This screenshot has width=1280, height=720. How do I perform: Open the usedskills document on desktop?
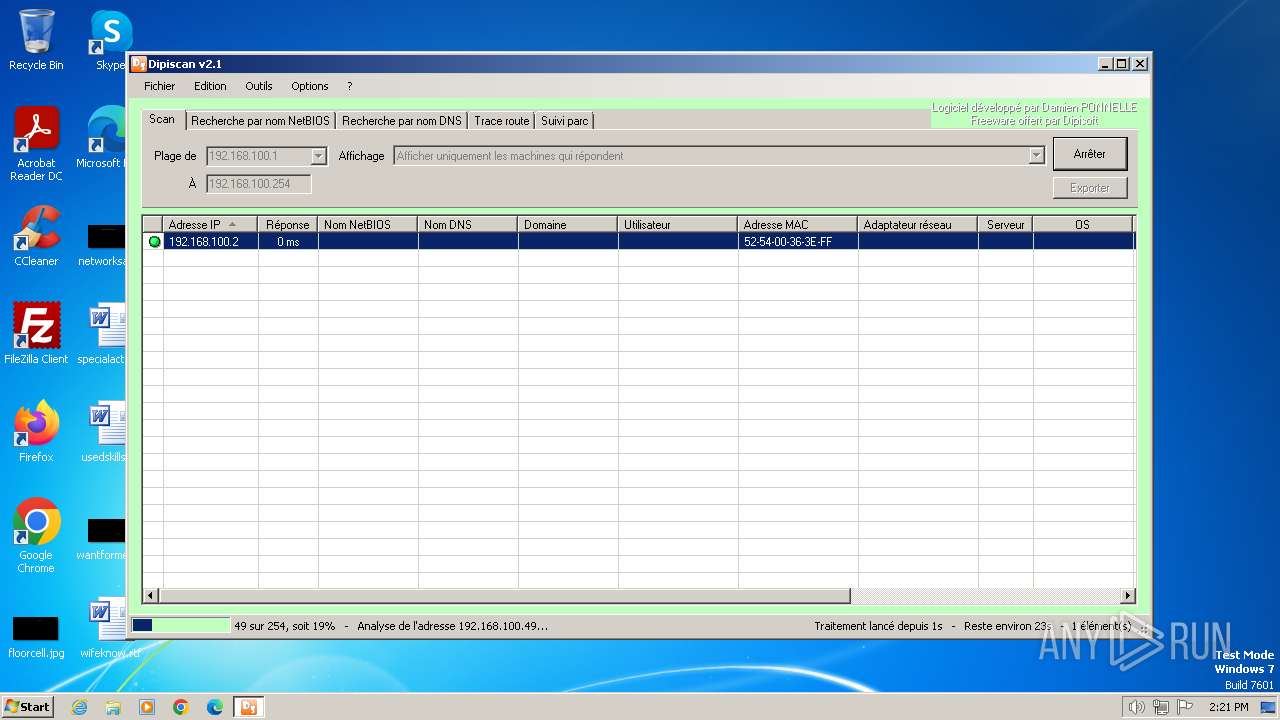pyautogui.click(x=106, y=432)
